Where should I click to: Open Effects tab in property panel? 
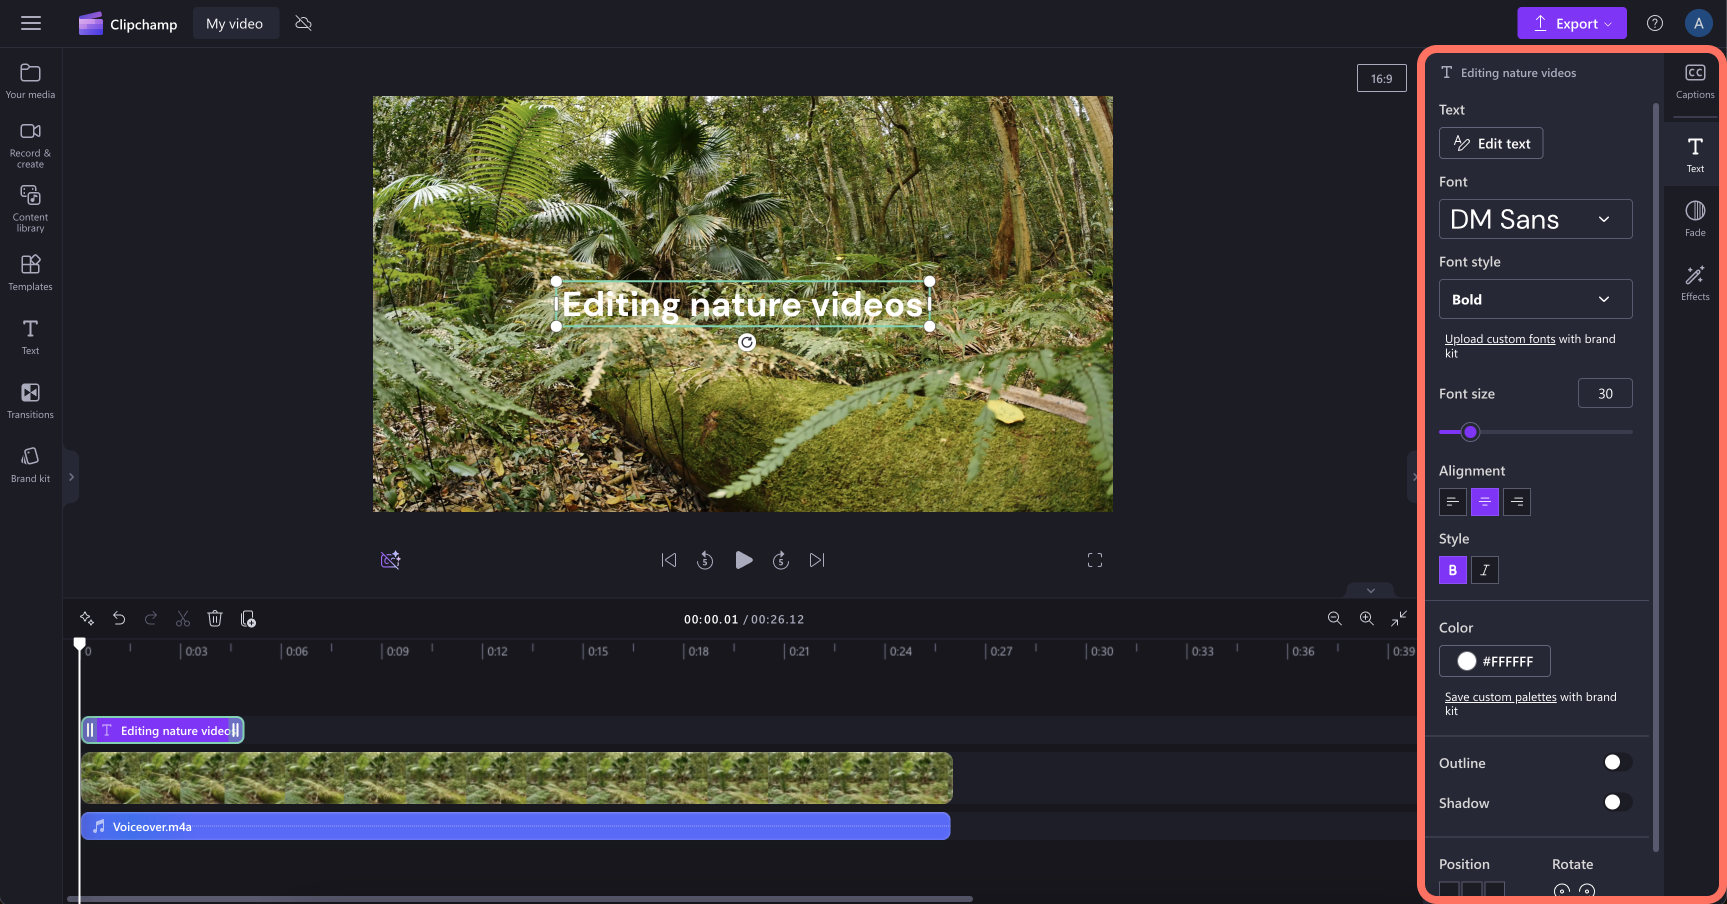click(1695, 282)
